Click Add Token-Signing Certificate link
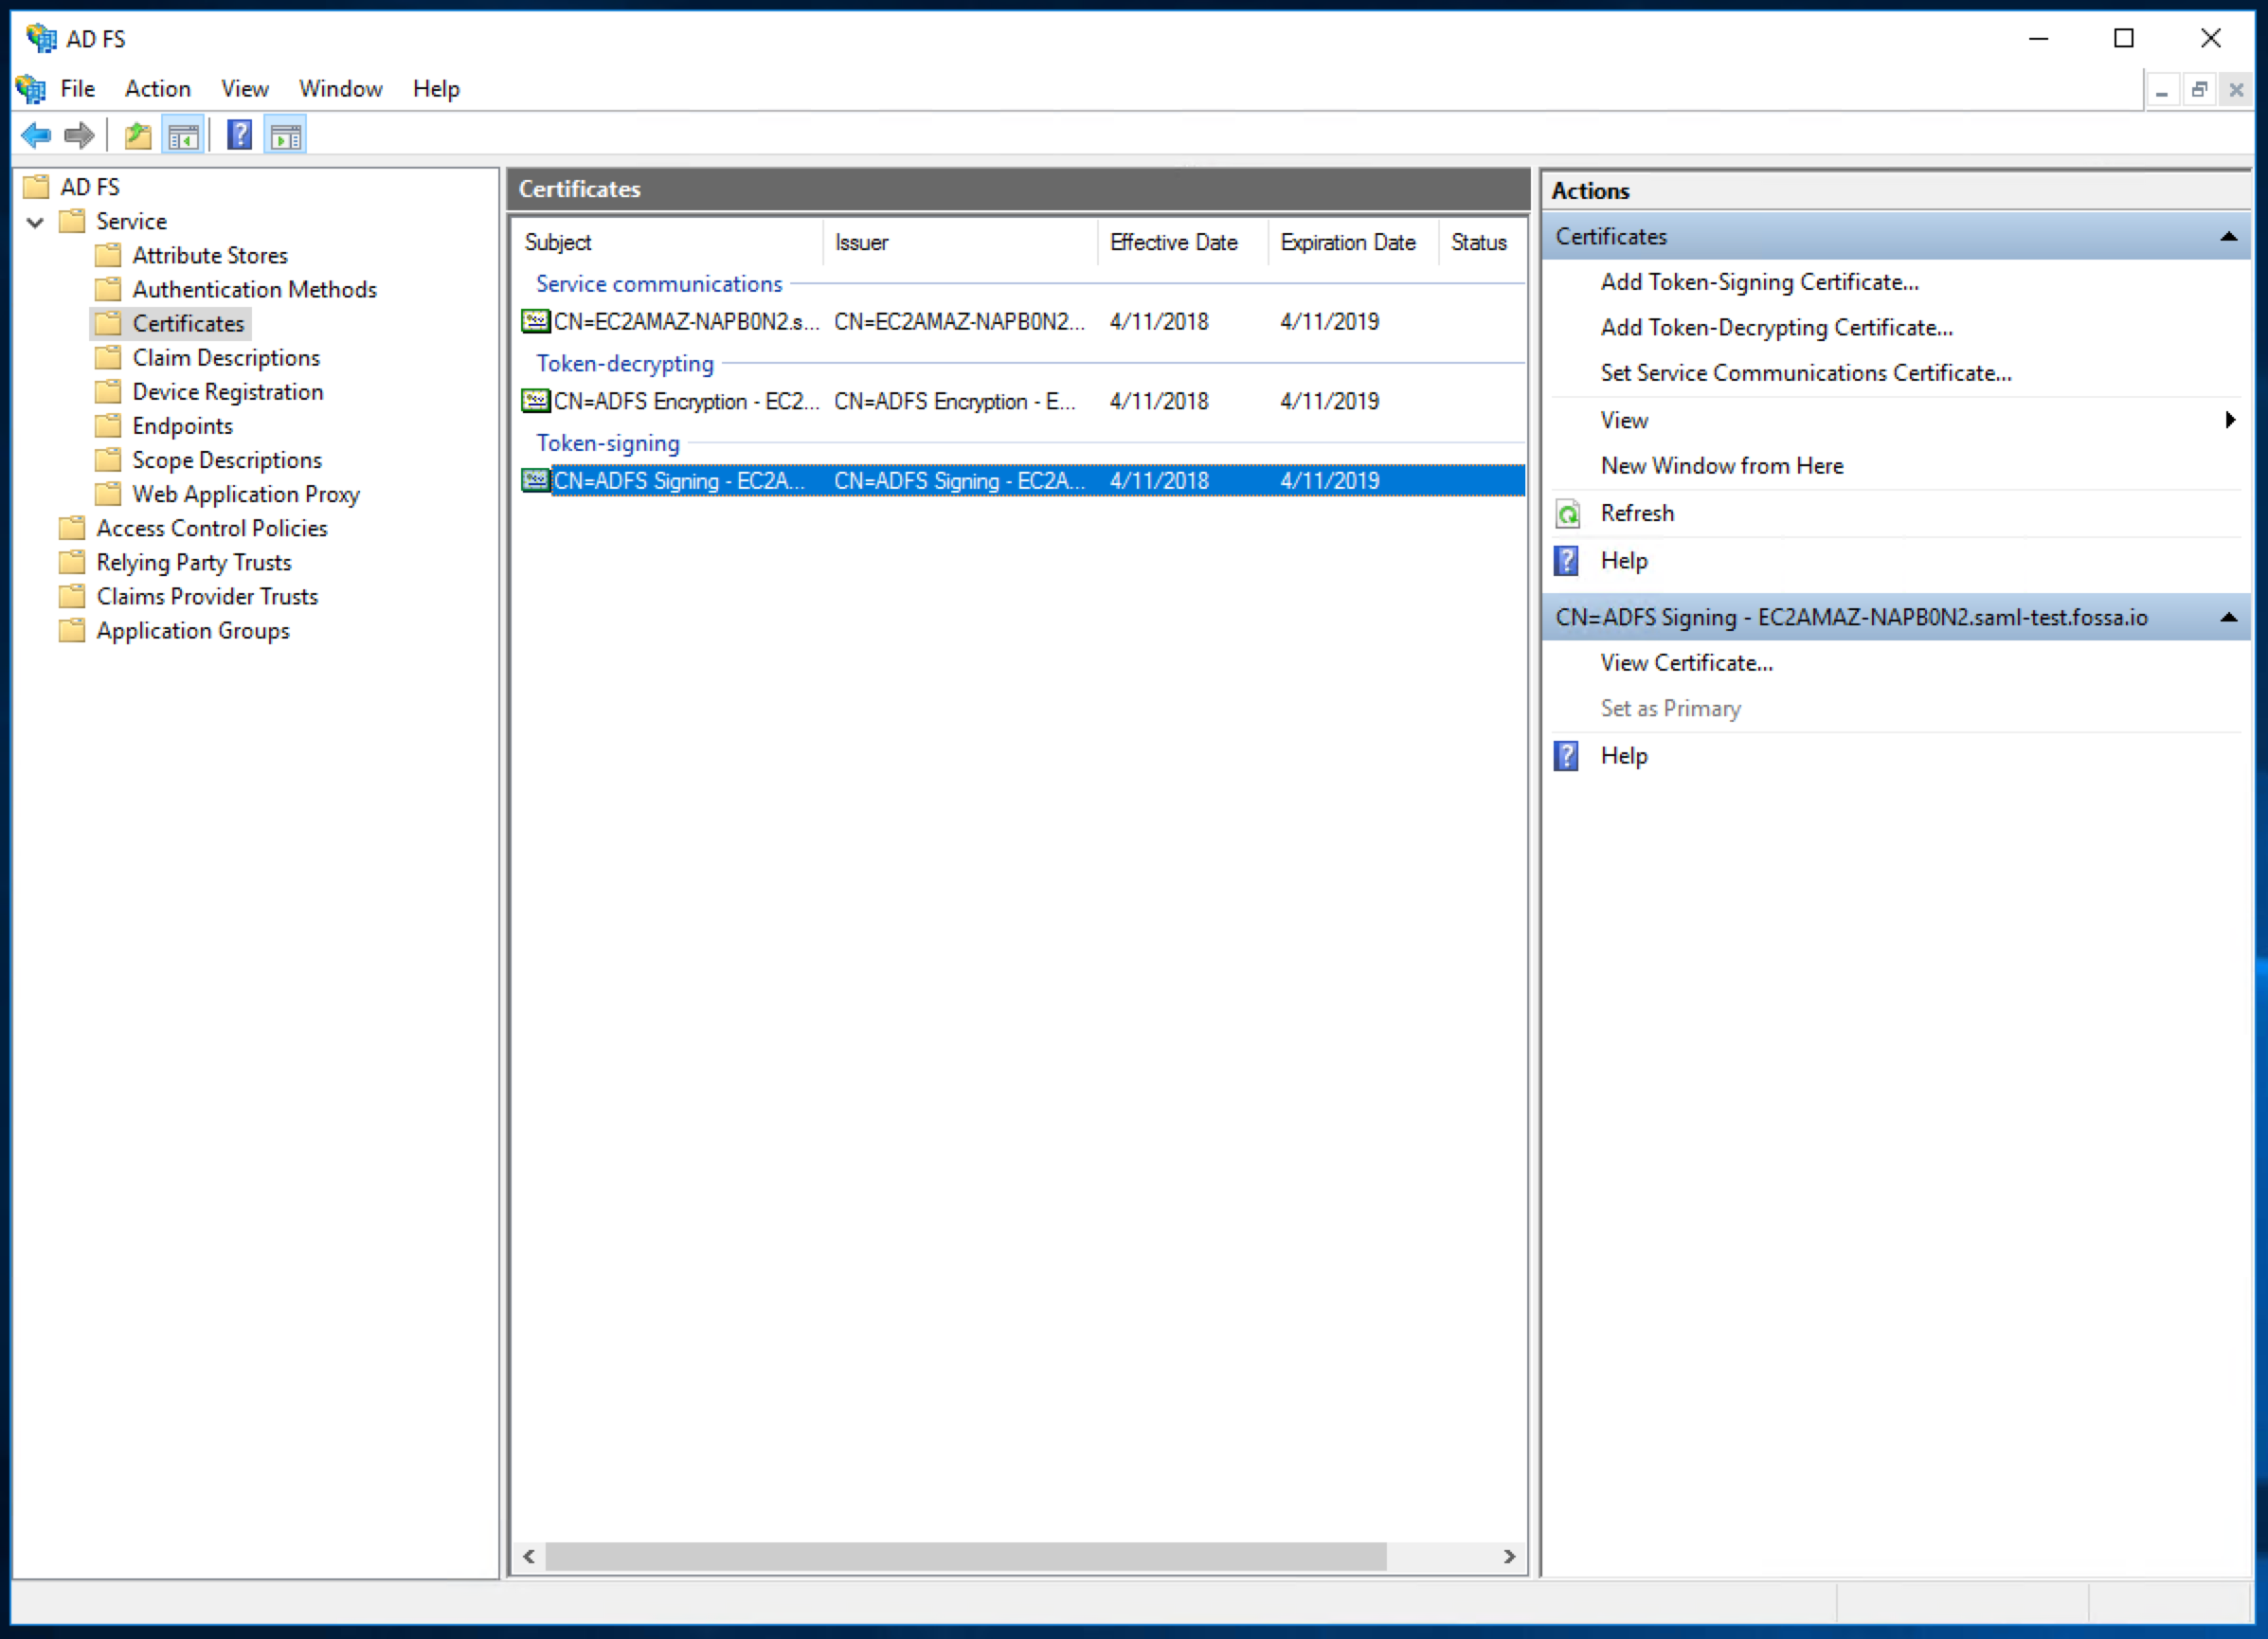Viewport: 2268px width, 1639px height. [1759, 282]
